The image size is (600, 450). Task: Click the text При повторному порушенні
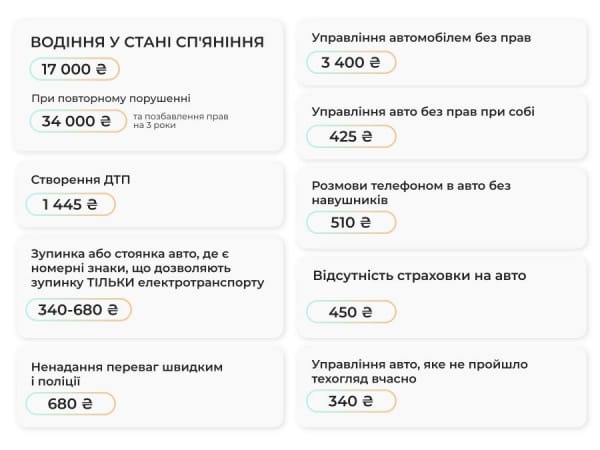click(x=110, y=98)
